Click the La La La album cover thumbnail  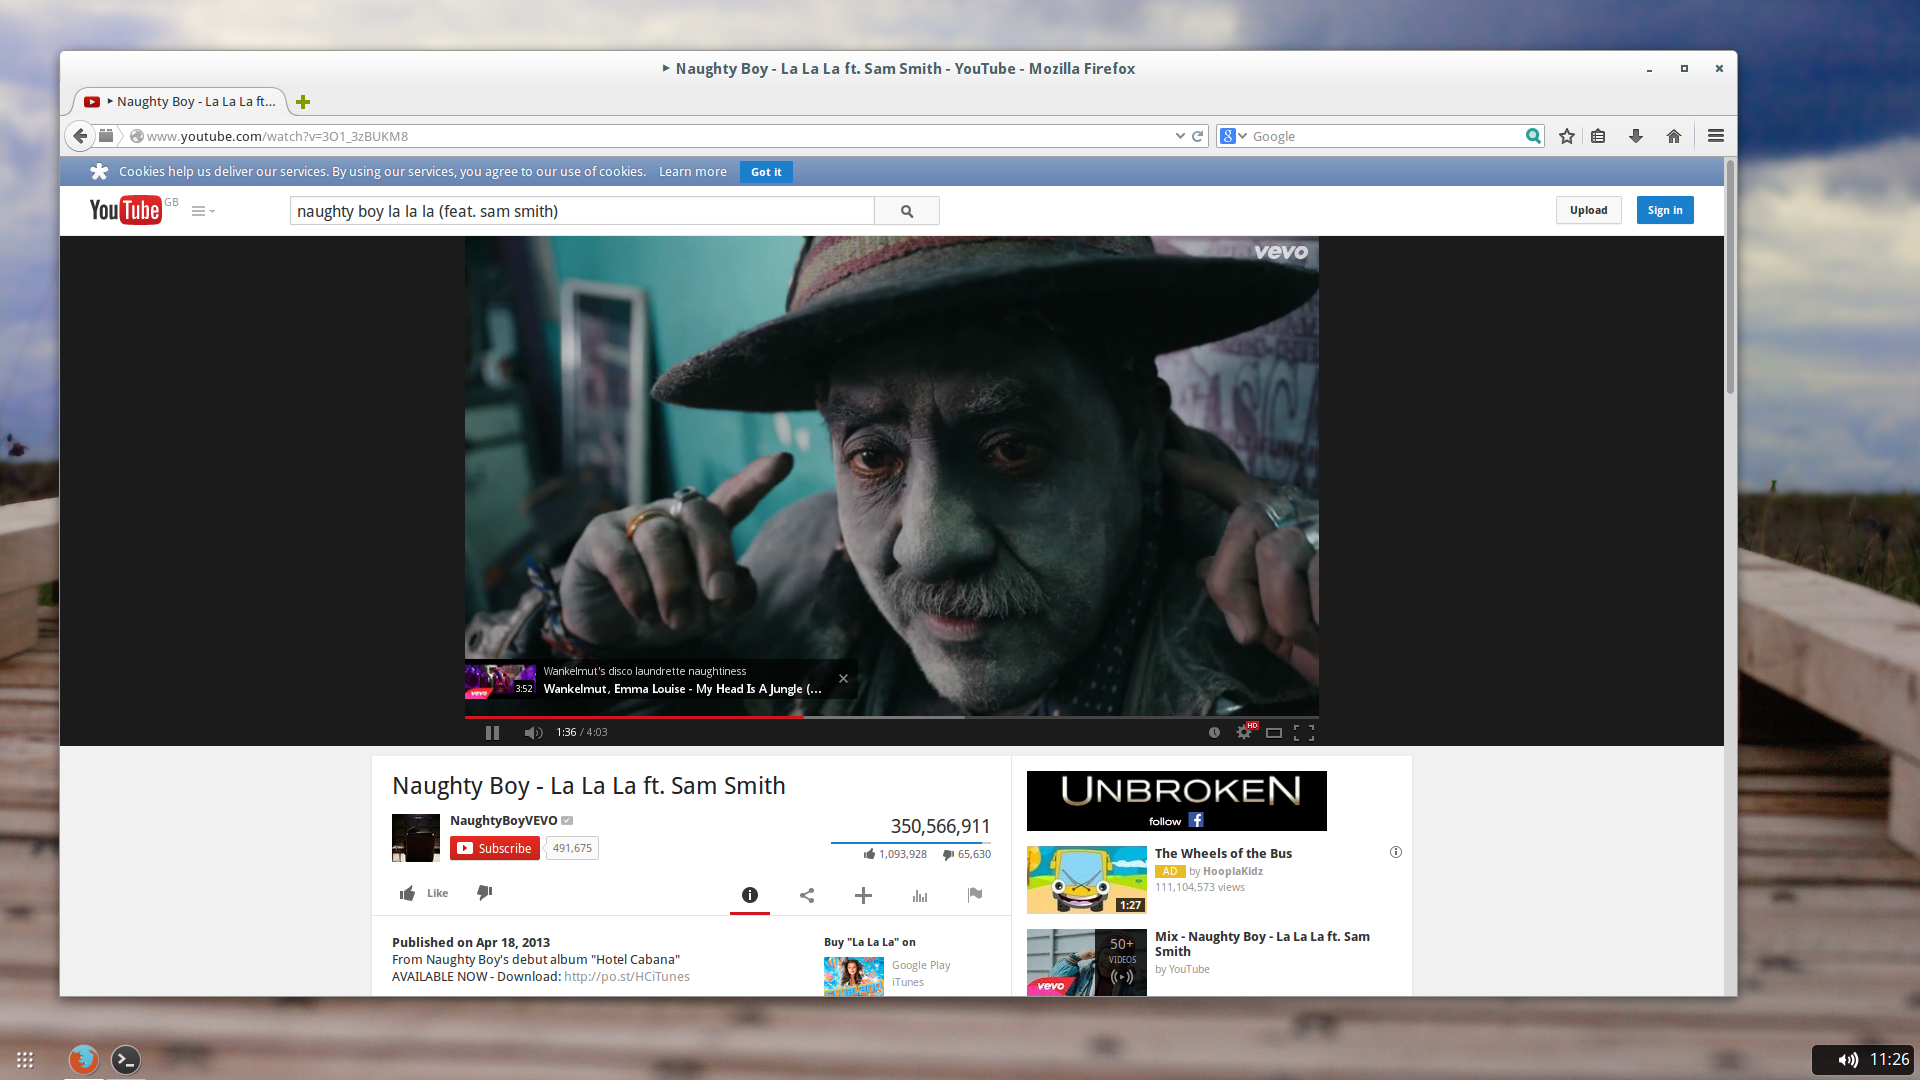[x=854, y=977]
